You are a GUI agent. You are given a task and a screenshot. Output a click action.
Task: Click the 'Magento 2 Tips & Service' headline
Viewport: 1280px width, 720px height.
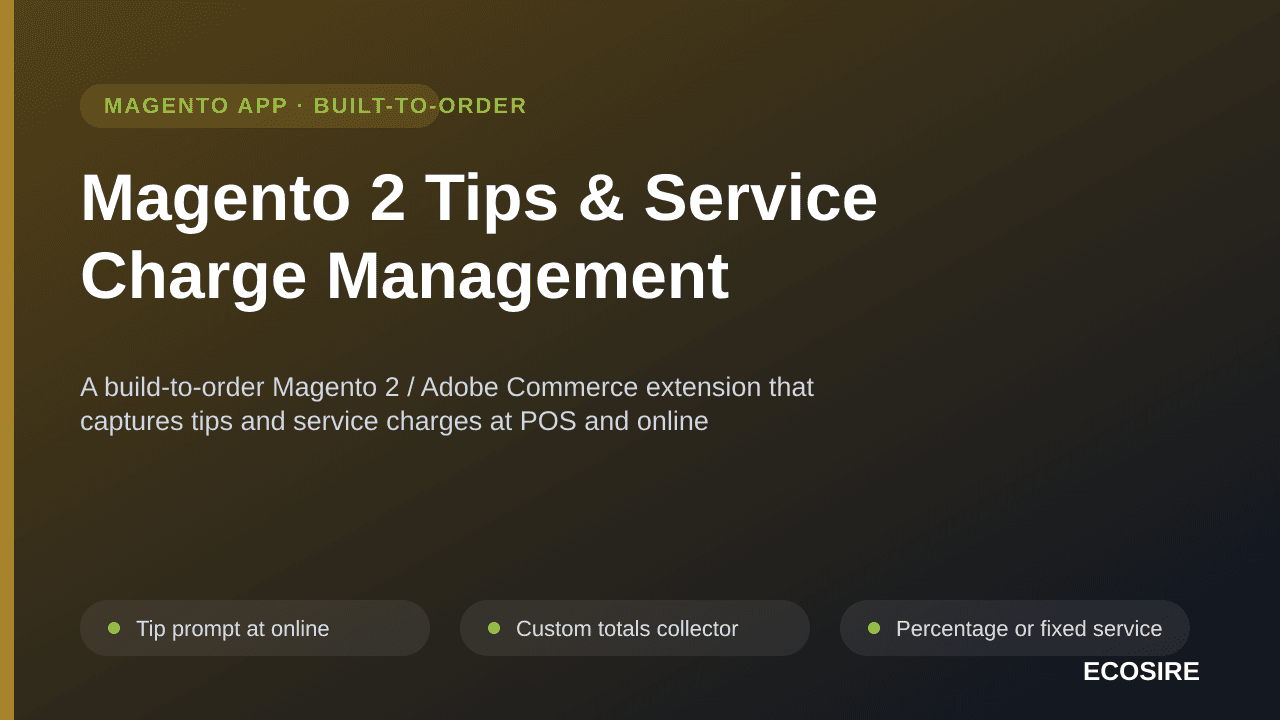479,198
